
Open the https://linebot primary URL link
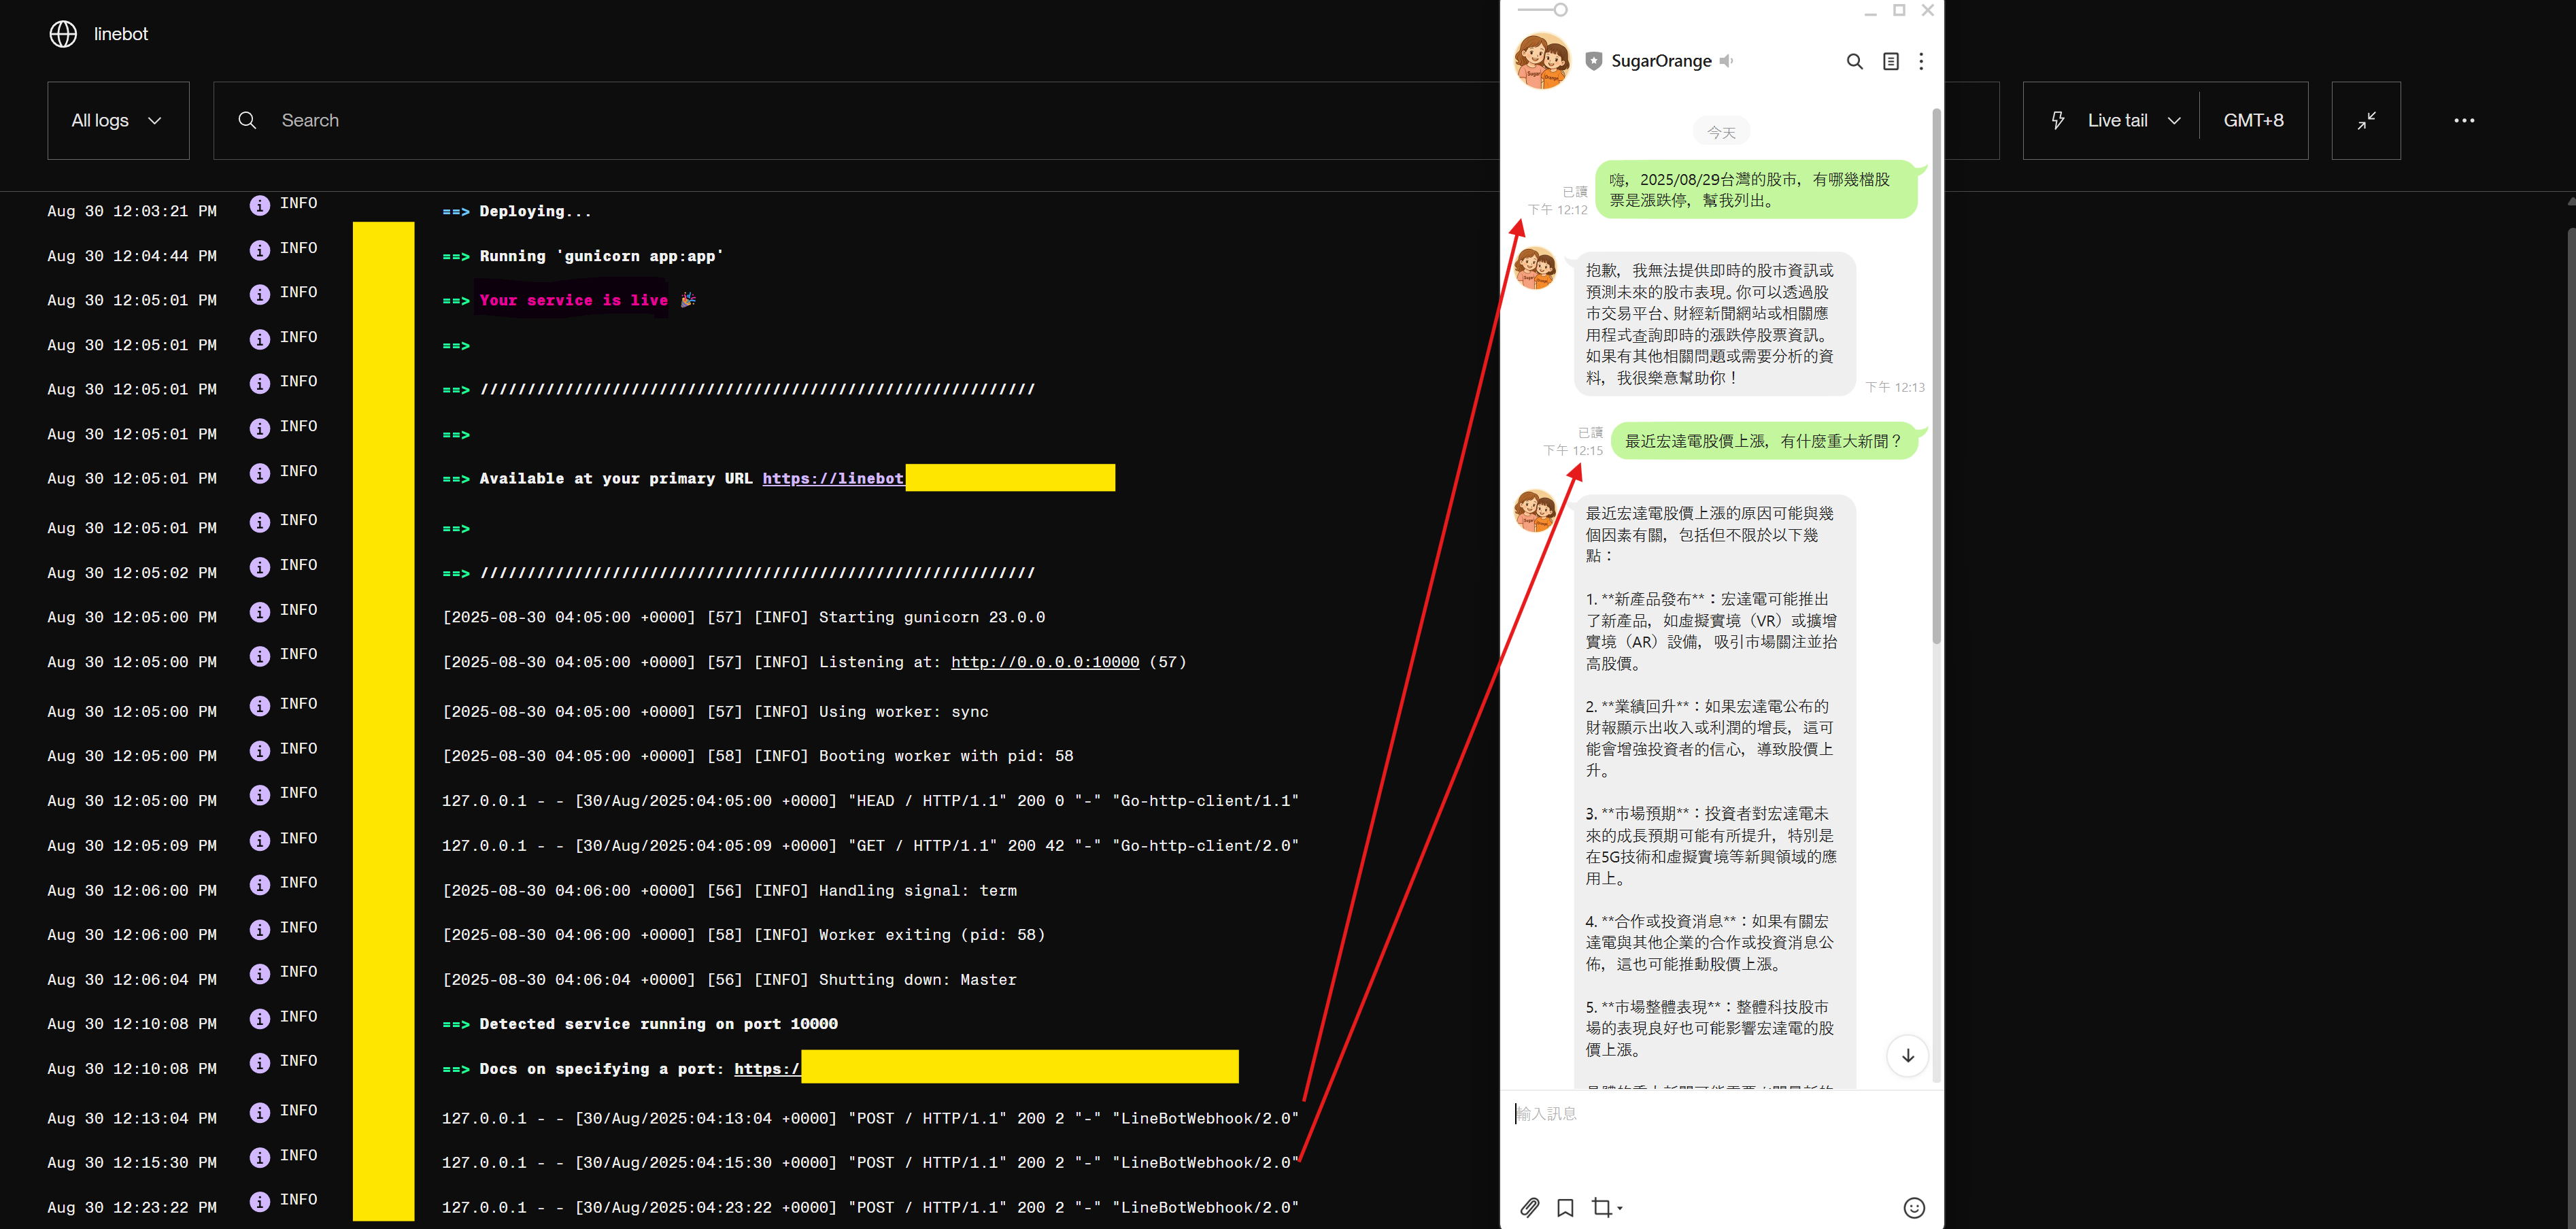click(x=833, y=478)
